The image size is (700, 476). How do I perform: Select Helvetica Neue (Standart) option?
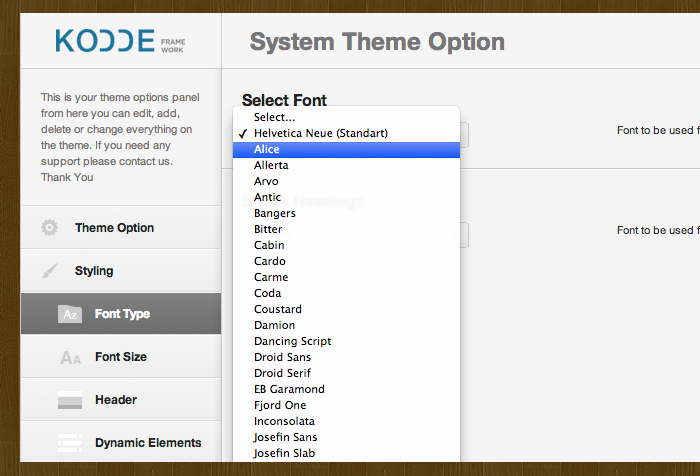(320, 133)
